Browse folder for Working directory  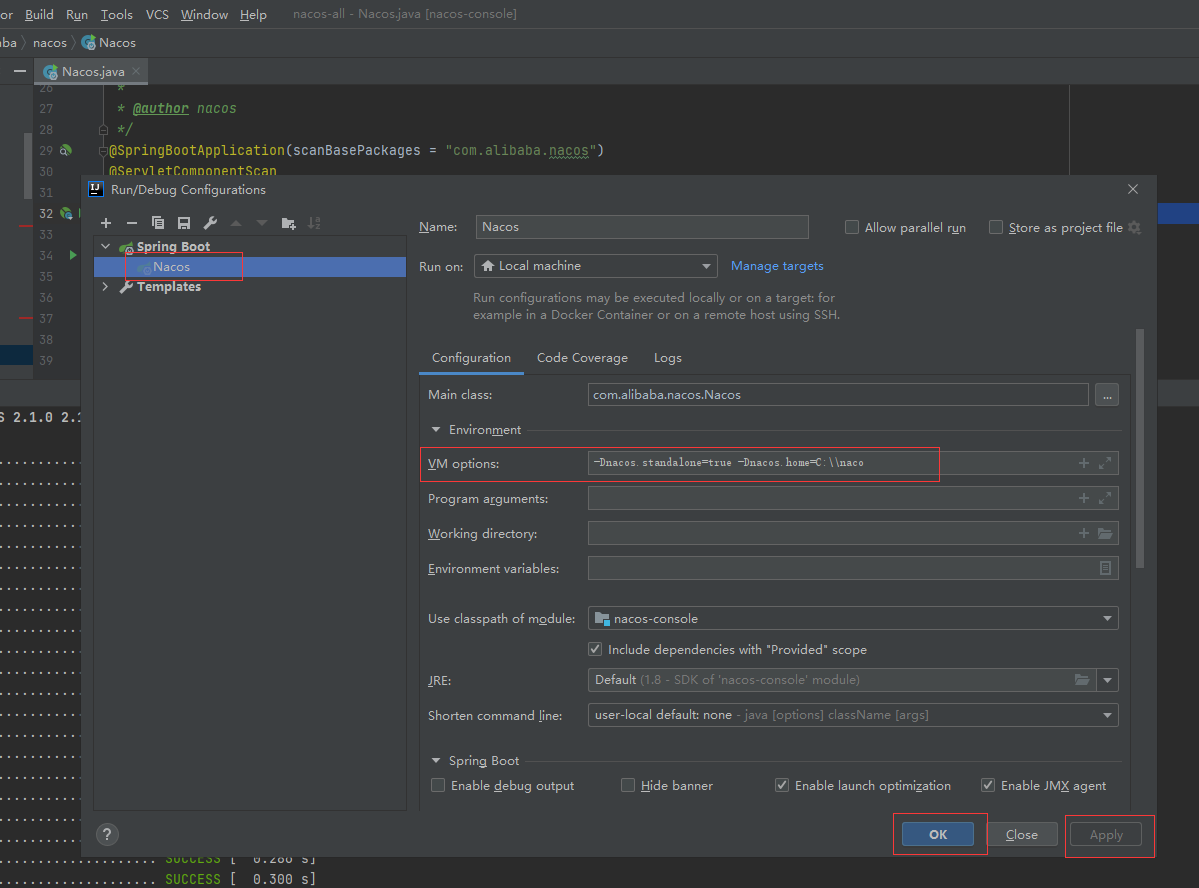click(1105, 533)
